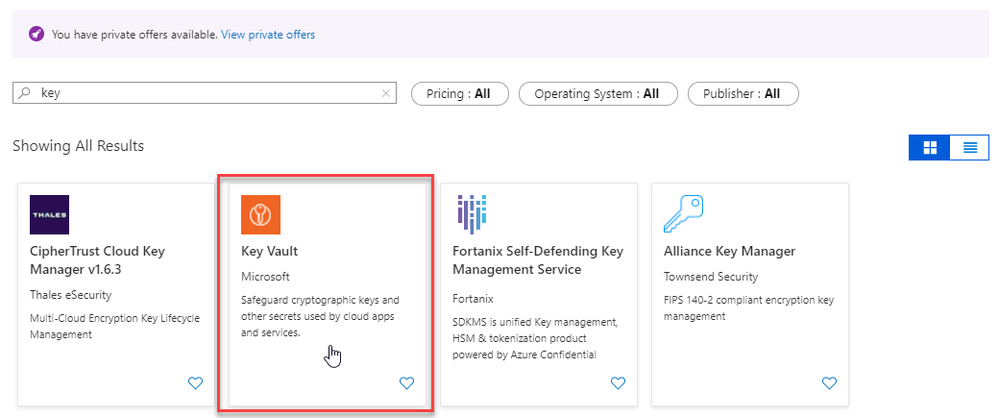Open the View private offers link
This screenshot has width=999, height=418.
[x=268, y=34]
